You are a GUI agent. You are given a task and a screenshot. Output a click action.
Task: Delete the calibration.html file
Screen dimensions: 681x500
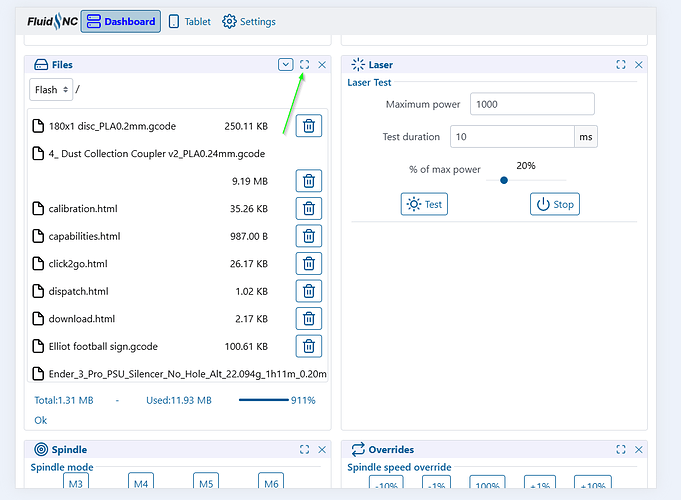pos(309,209)
